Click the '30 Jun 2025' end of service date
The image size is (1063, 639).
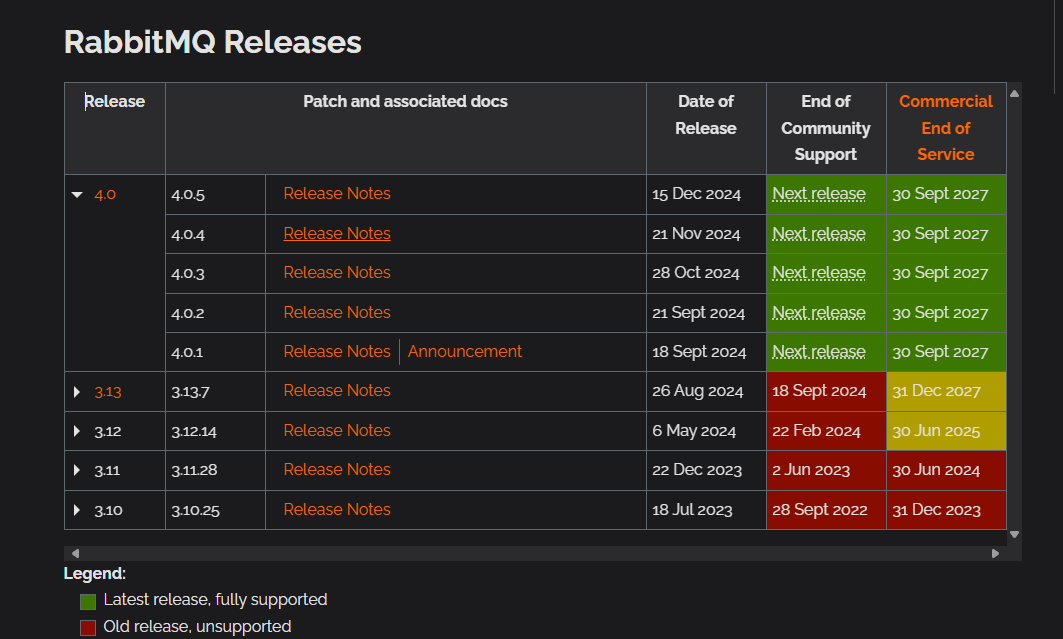[x=936, y=430]
